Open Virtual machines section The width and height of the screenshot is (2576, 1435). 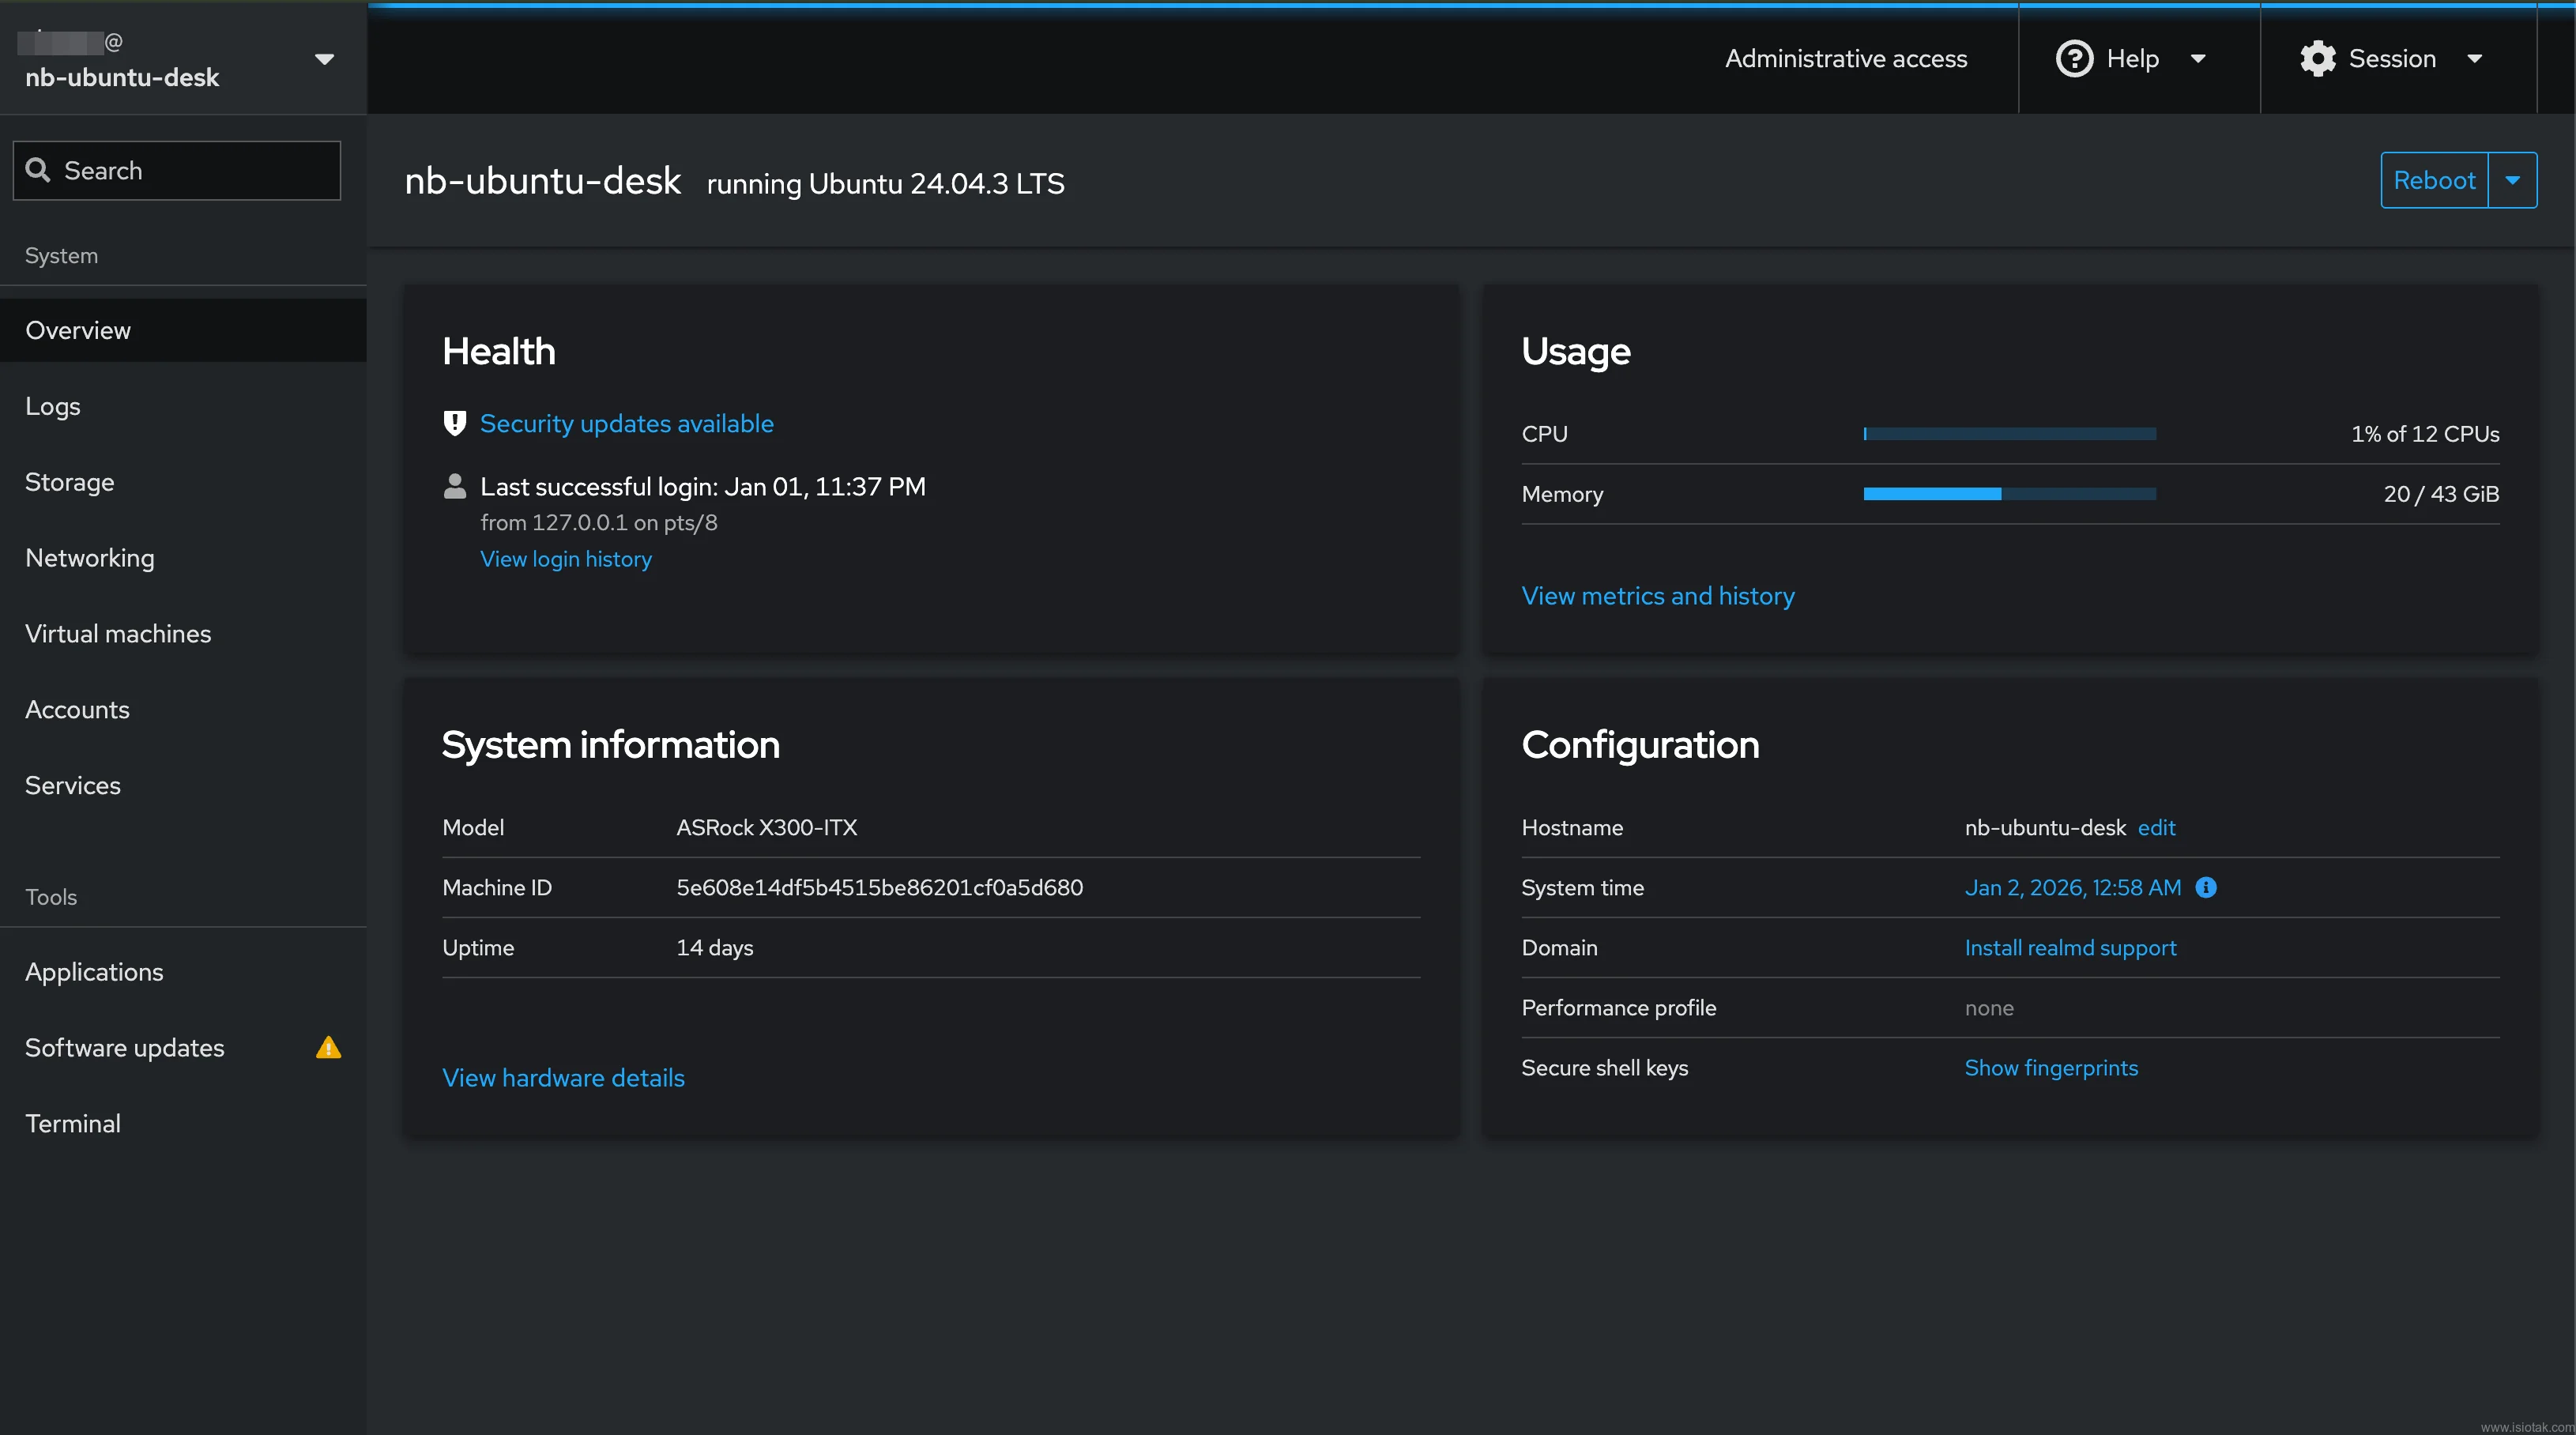click(183, 634)
